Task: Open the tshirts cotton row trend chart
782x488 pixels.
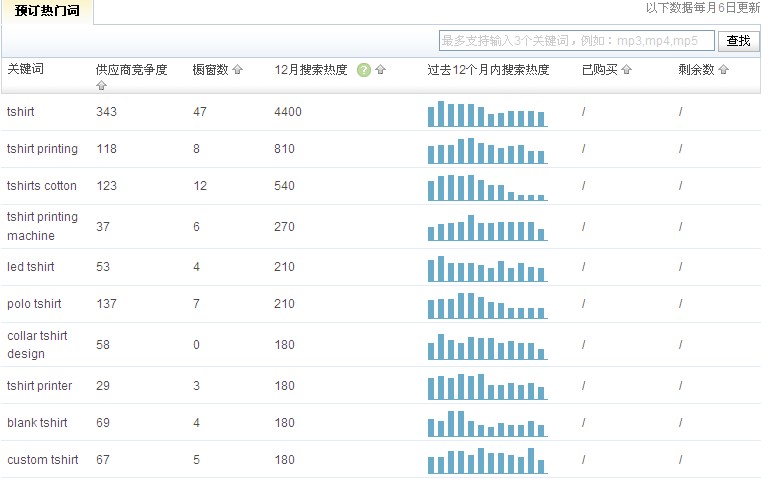Action: point(488,188)
